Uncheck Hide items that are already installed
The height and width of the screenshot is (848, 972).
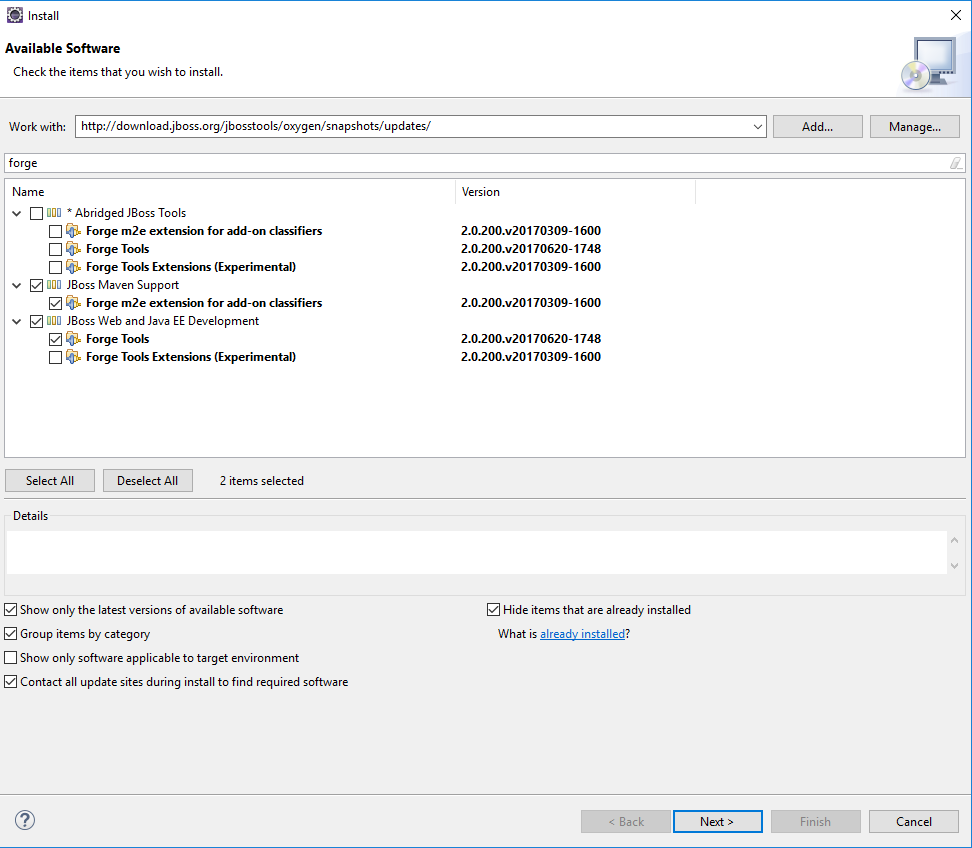pos(494,610)
